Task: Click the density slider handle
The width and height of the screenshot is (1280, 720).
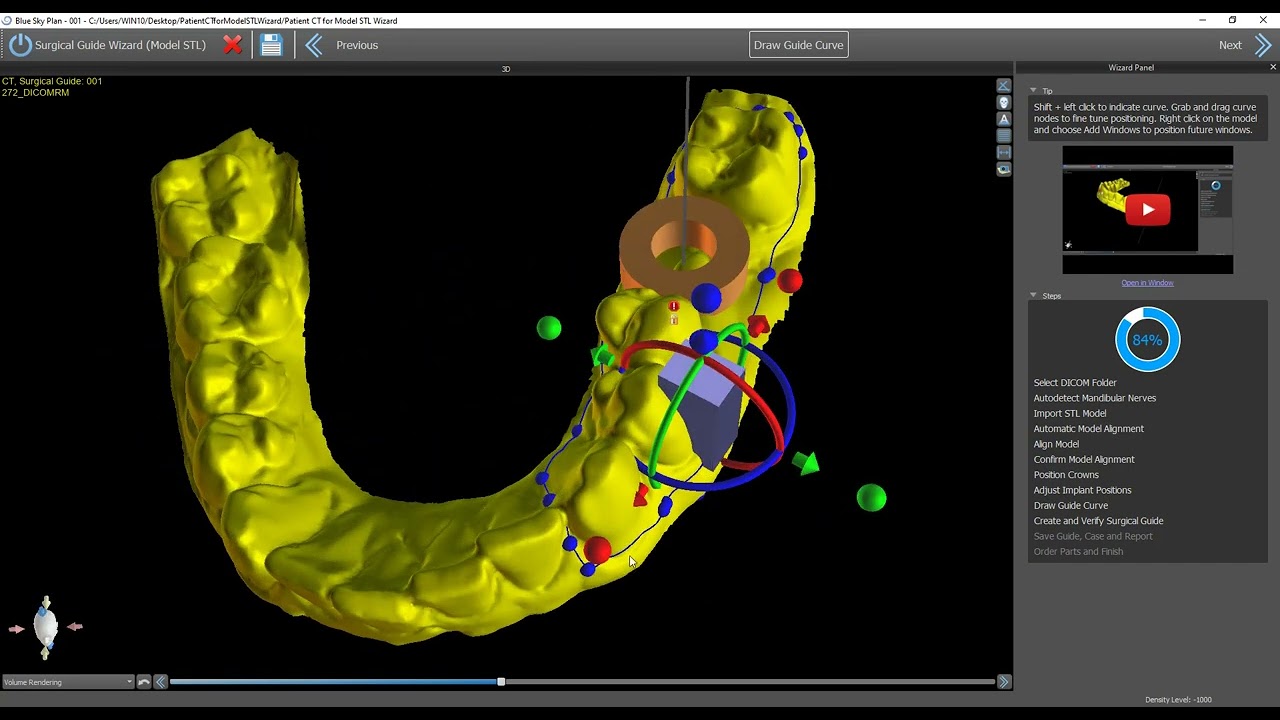Action: 501,682
